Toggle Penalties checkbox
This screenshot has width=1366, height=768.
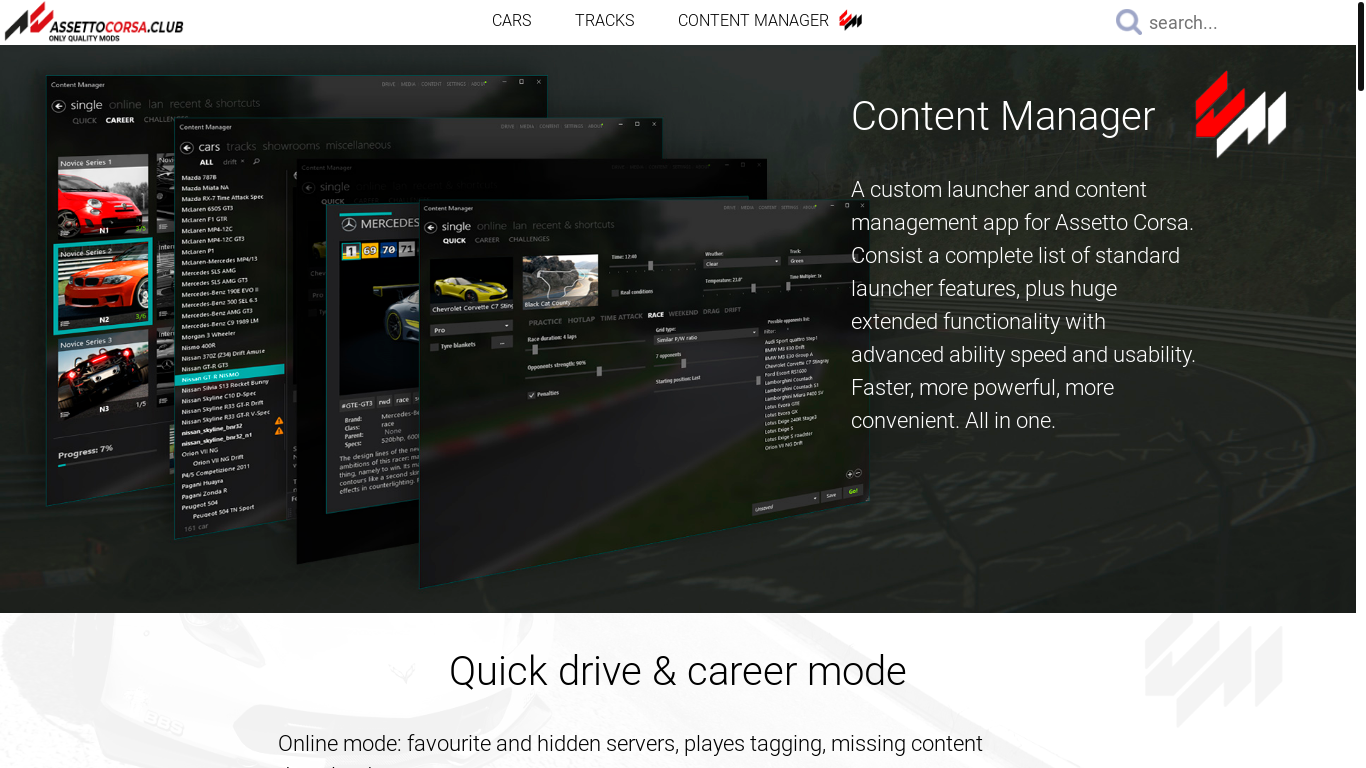point(532,395)
